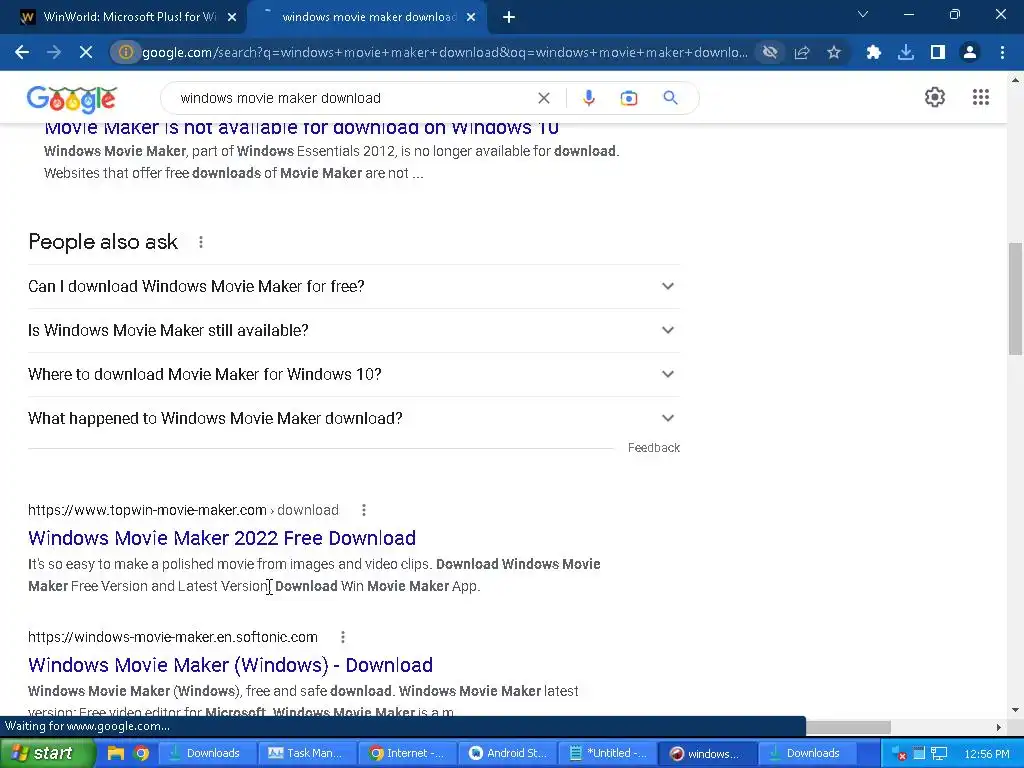Switch to WinWorld Microsoft Plus tab
Screen dimensions: 1024x768
tap(129, 17)
